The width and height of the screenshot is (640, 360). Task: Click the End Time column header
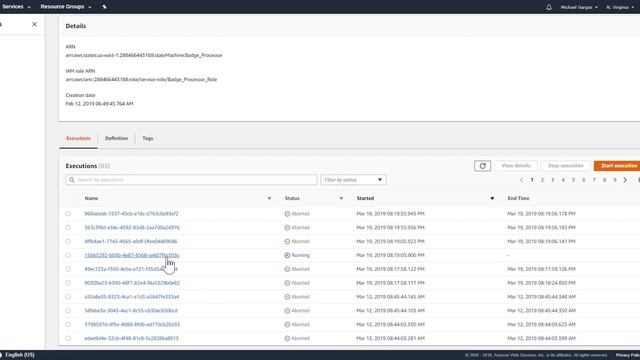(x=518, y=198)
